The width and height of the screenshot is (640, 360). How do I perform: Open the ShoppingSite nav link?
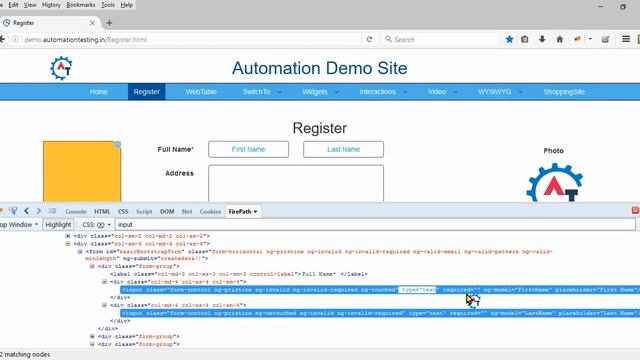(564, 92)
